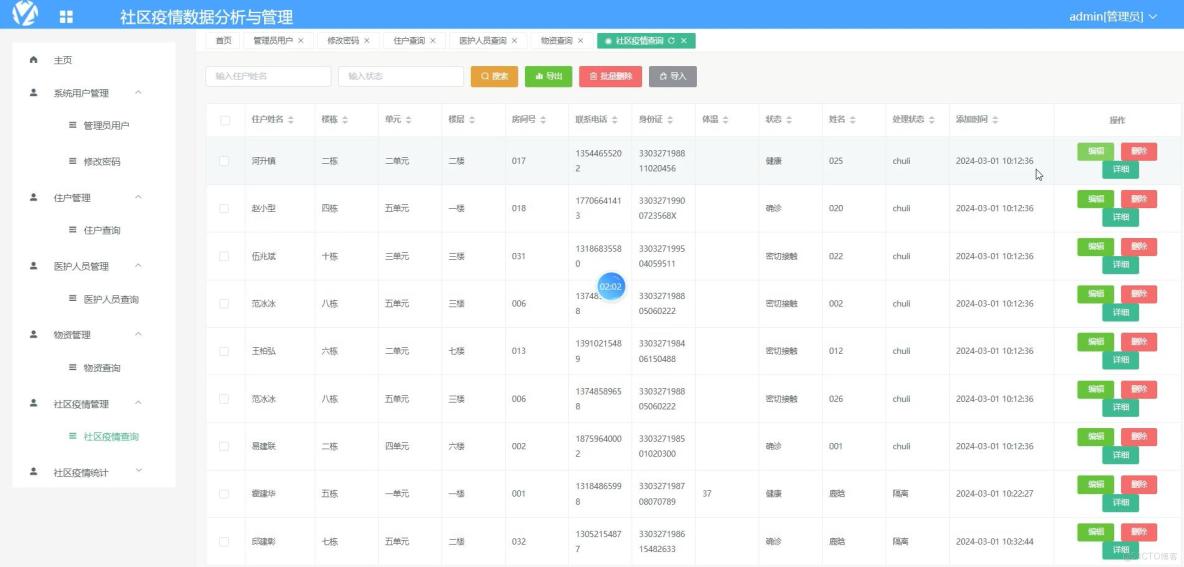Sort by the 单元 column arrows
Viewport: 1184px width, 567px height.
point(409,120)
